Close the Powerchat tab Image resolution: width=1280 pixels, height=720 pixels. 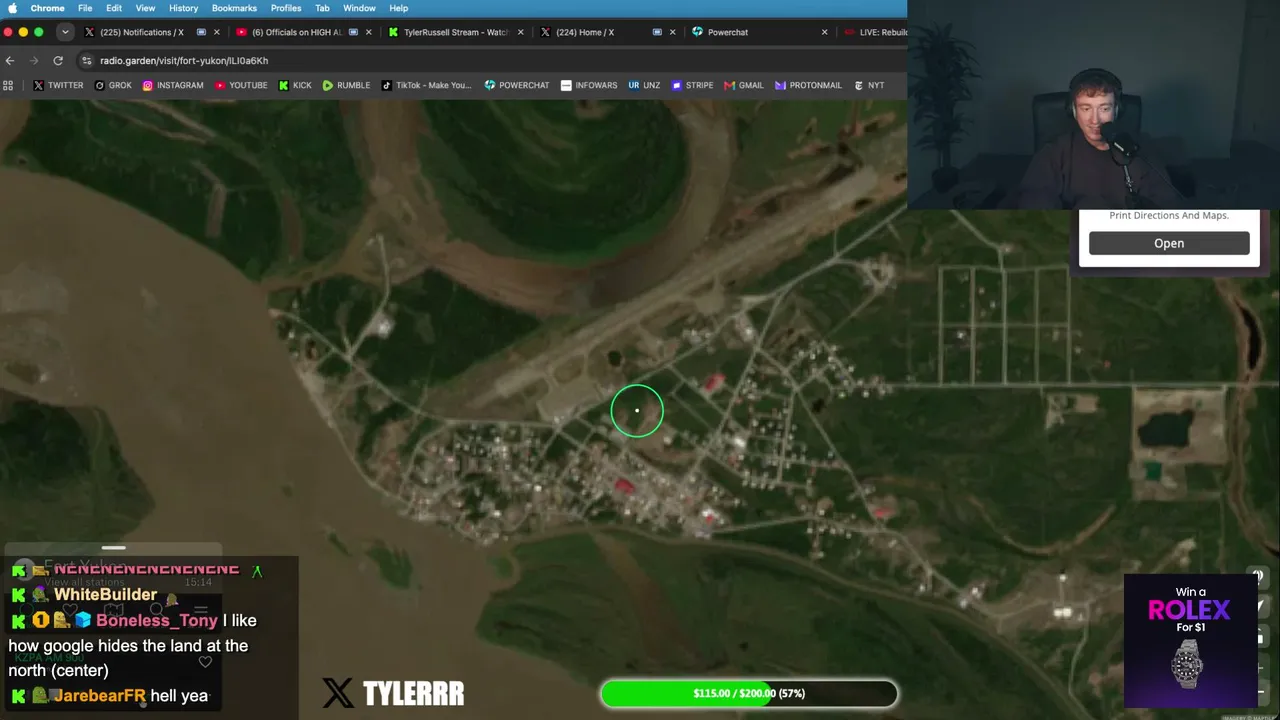click(x=824, y=32)
